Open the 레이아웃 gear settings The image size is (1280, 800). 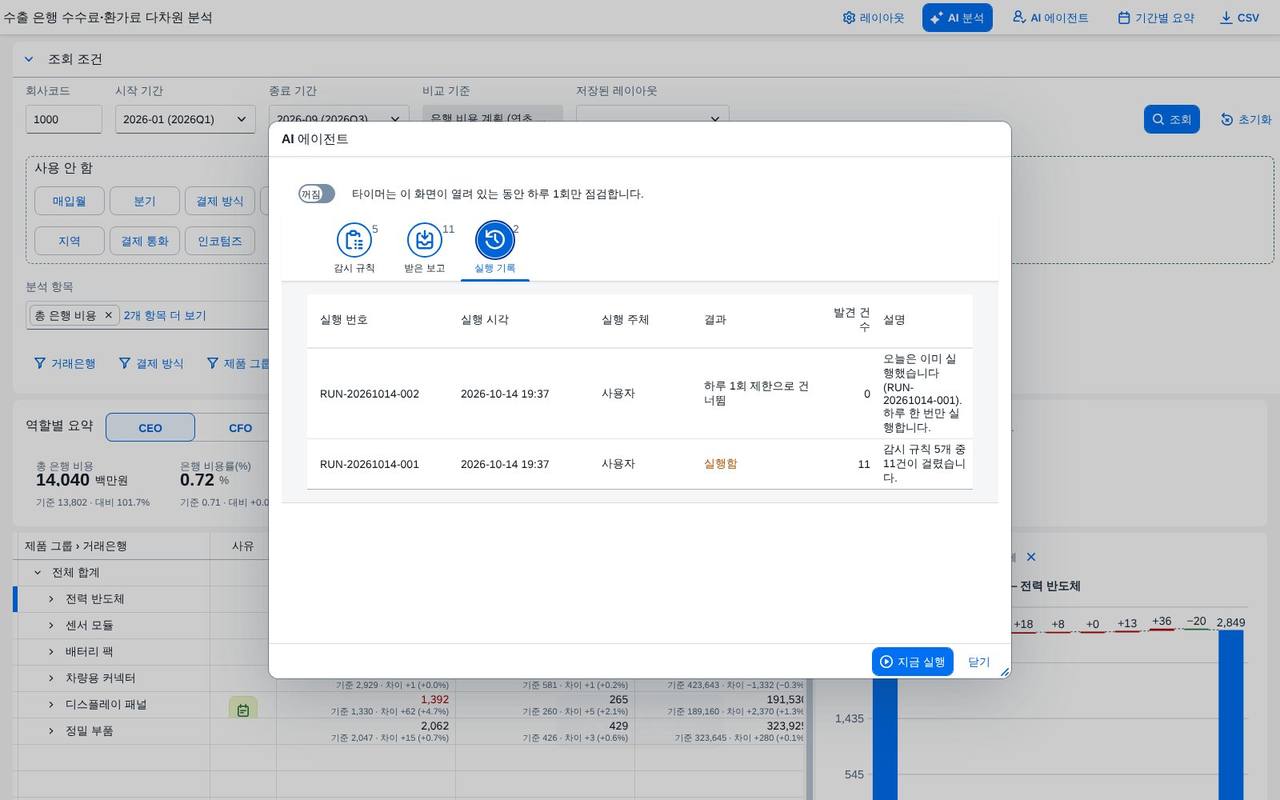click(873, 18)
